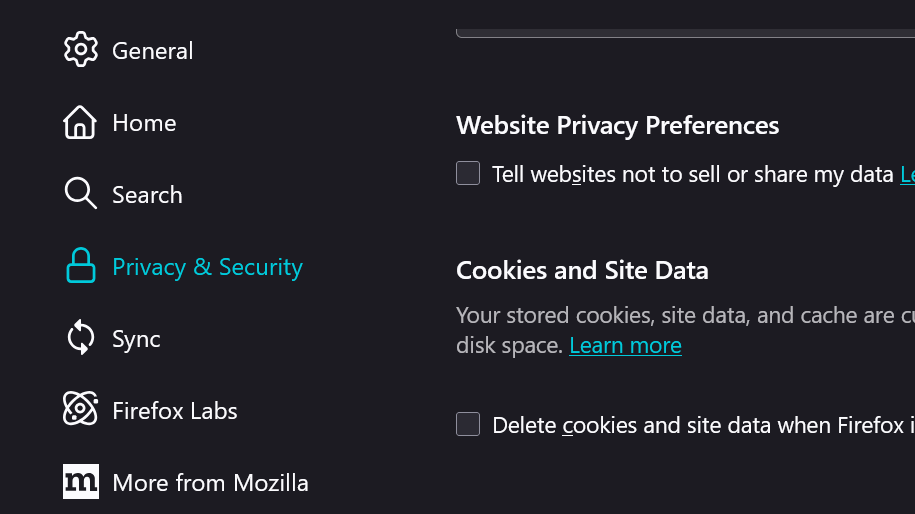This screenshot has height=514, width=915.
Task: Tick the 'Delete cookies and site data' checkbox
Action: pos(468,425)
